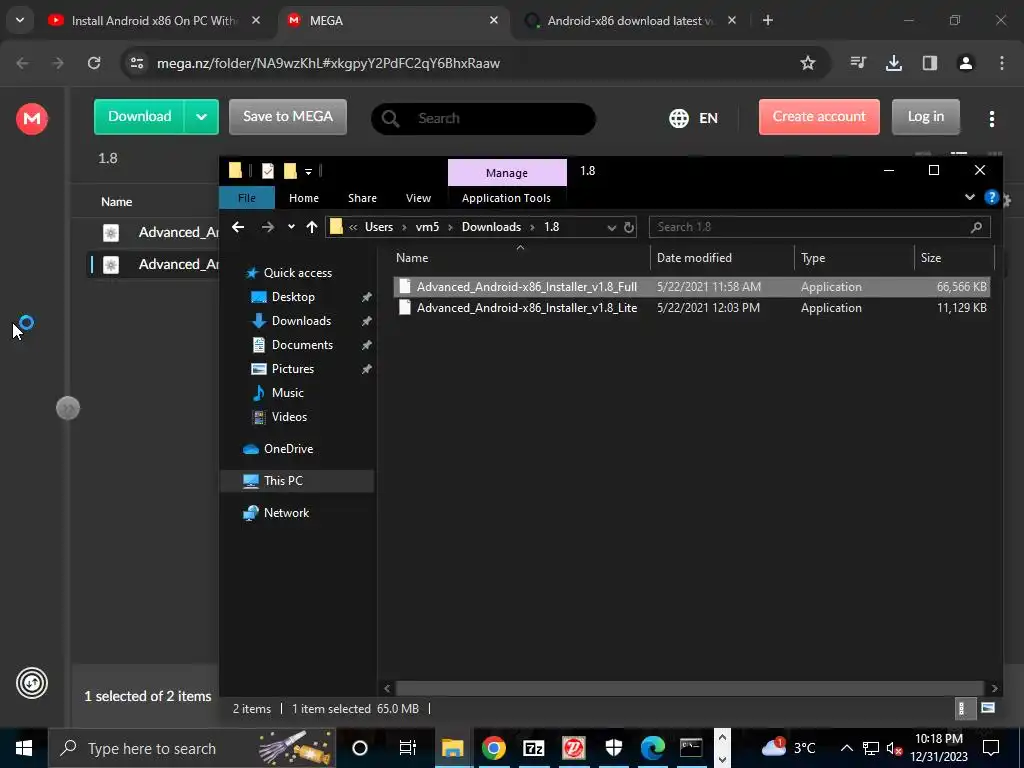Image resolution: width=1024 pixels, height=768 pixels.
Task: Open the Home ribbon tab
Action: (x=304, y=198)
